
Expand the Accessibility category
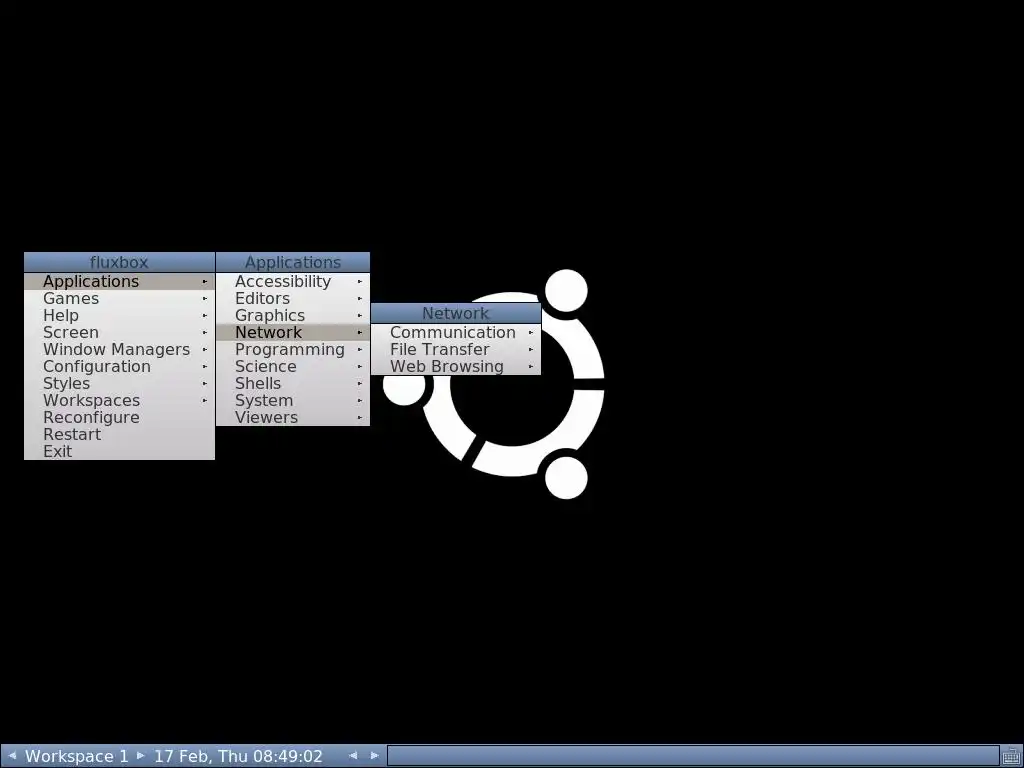pos(293,281)
